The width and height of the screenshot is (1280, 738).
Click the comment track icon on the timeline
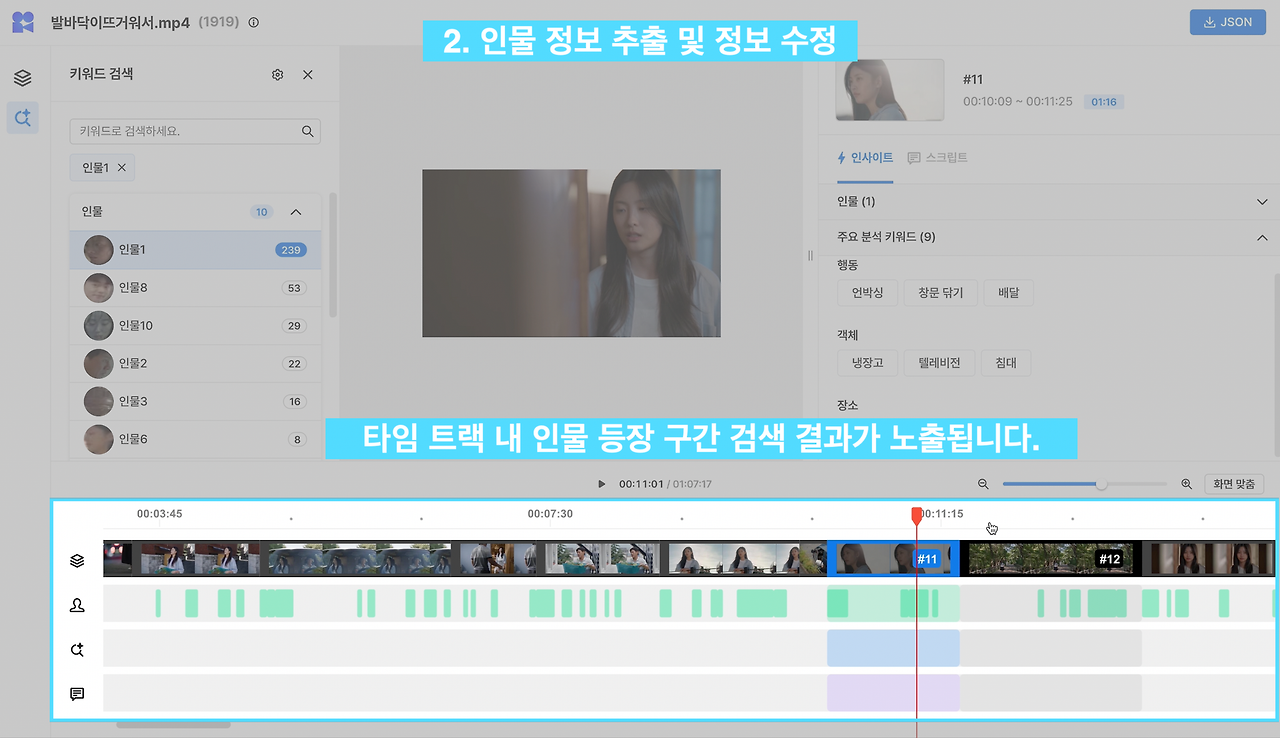click(x=77, y=693)
